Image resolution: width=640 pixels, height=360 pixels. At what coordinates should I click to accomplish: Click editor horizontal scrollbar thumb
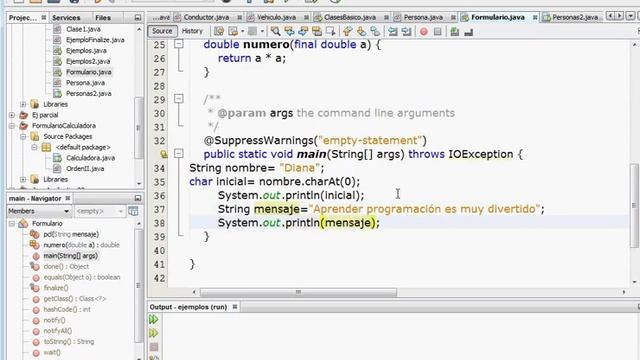pos(298,292)
